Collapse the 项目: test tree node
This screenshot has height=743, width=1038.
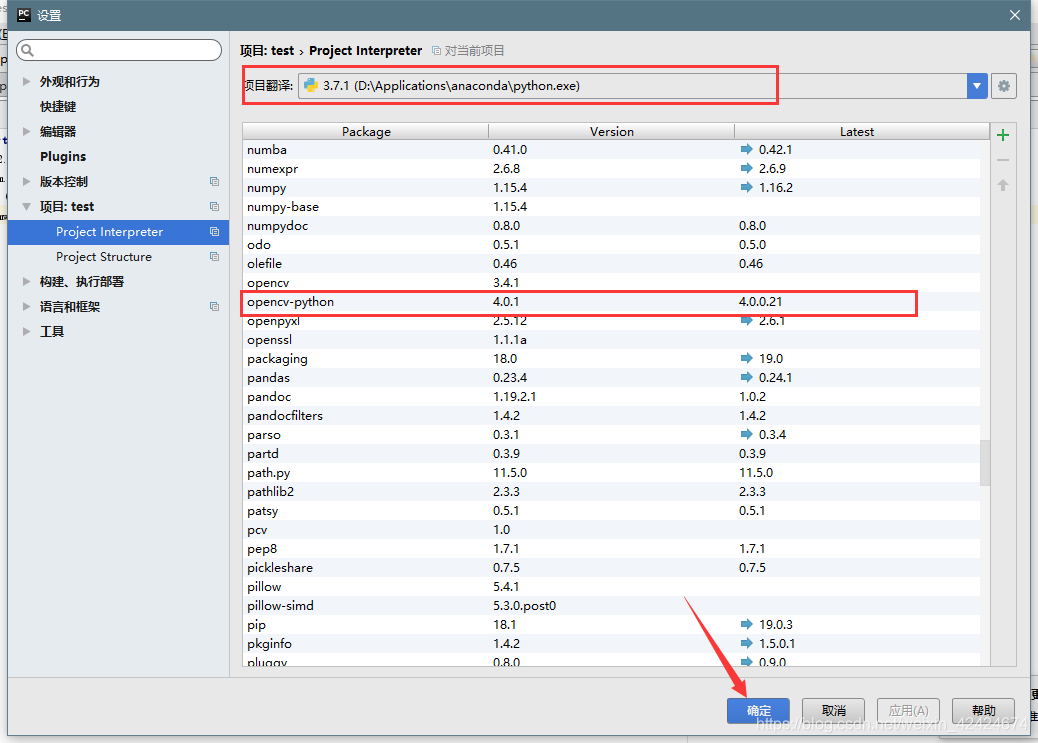[26, 207]
